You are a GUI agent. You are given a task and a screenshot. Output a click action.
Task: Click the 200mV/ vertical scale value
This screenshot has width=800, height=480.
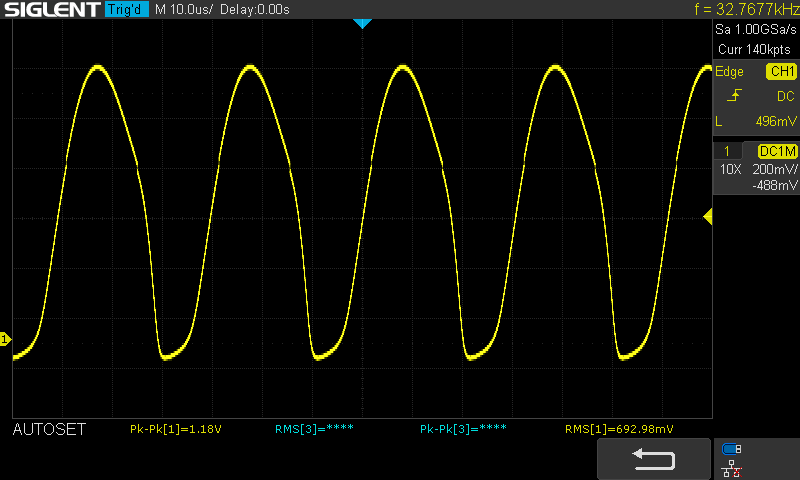tap(774, 169)
